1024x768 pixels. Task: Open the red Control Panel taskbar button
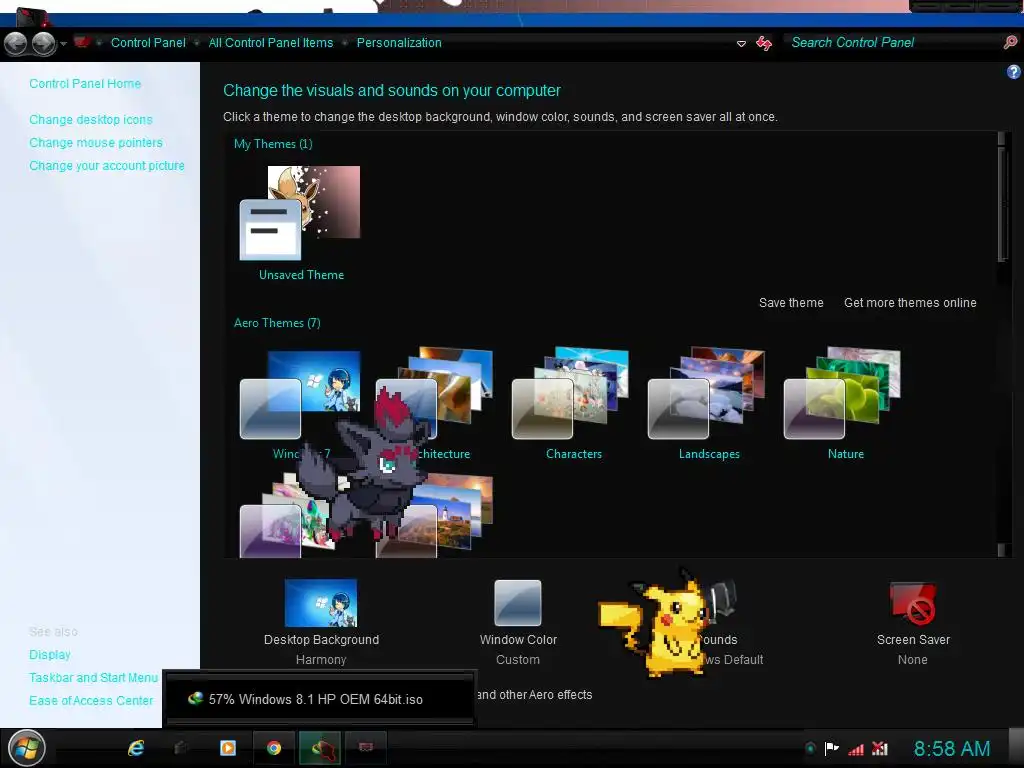366,748
